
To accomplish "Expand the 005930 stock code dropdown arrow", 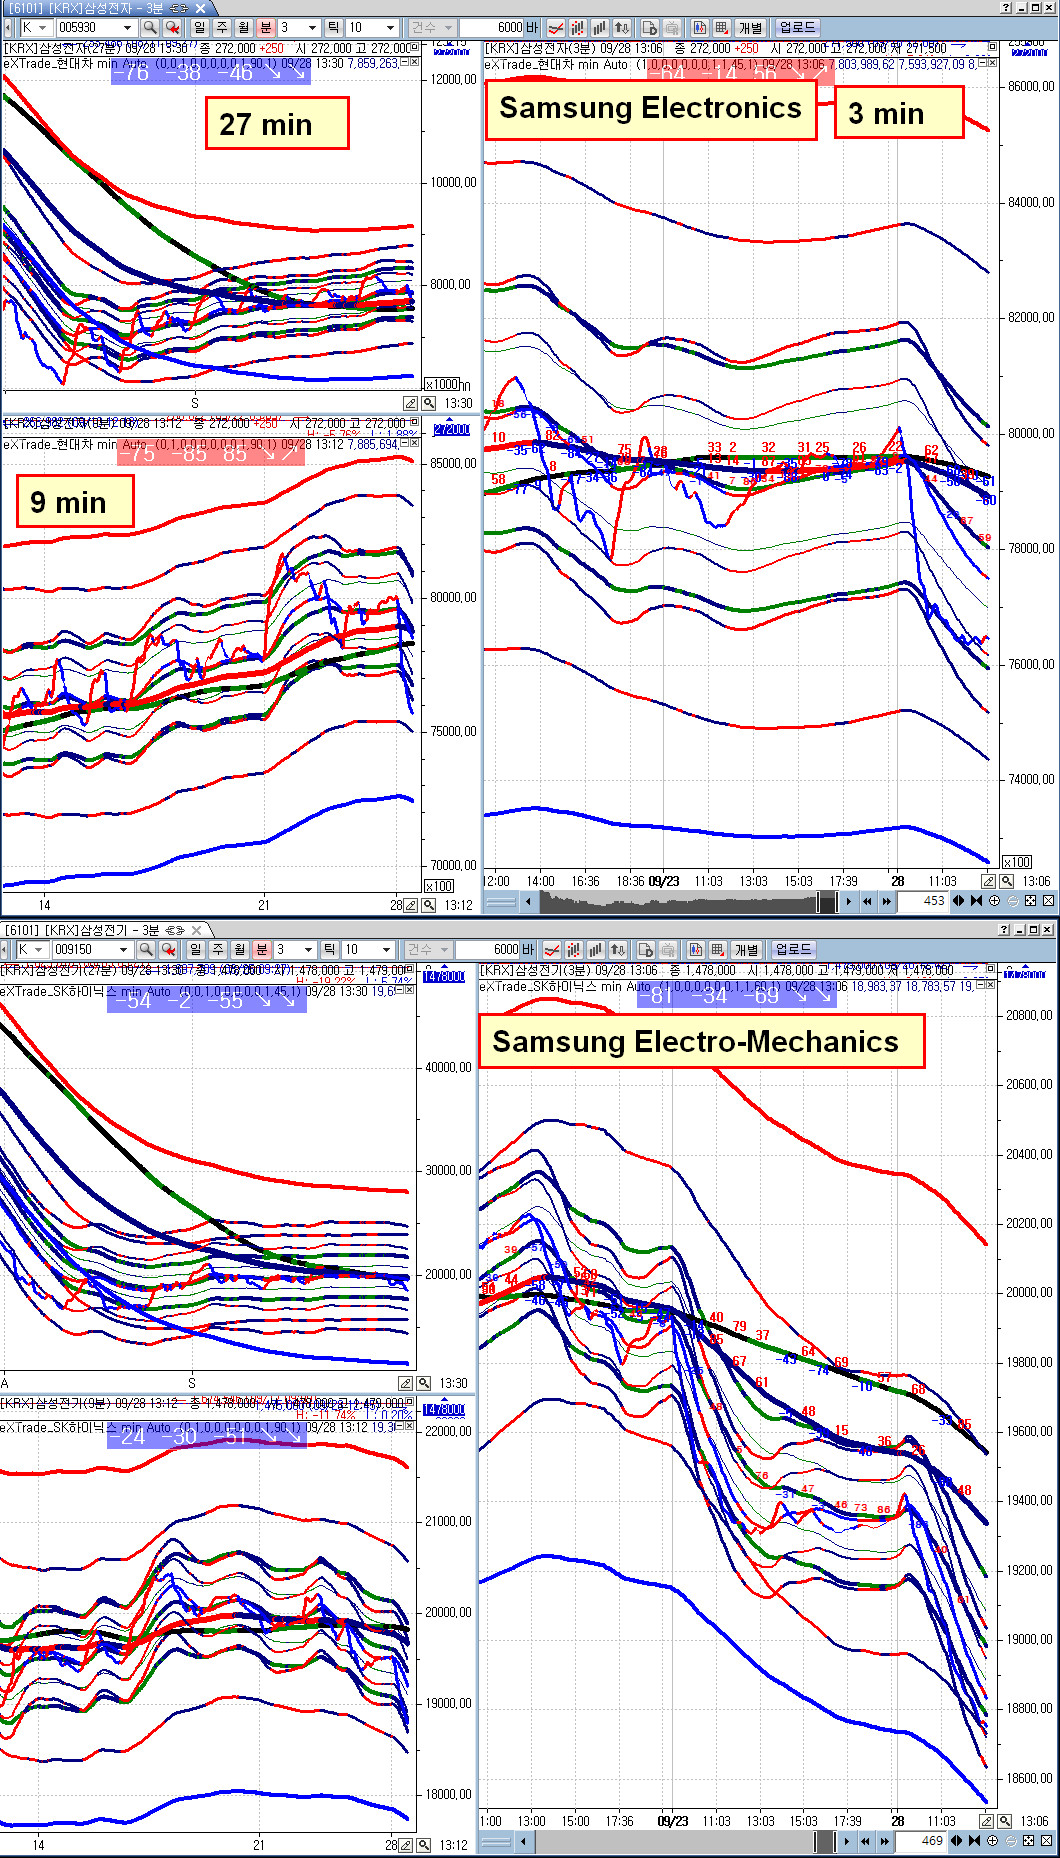I will click(127, 28).
